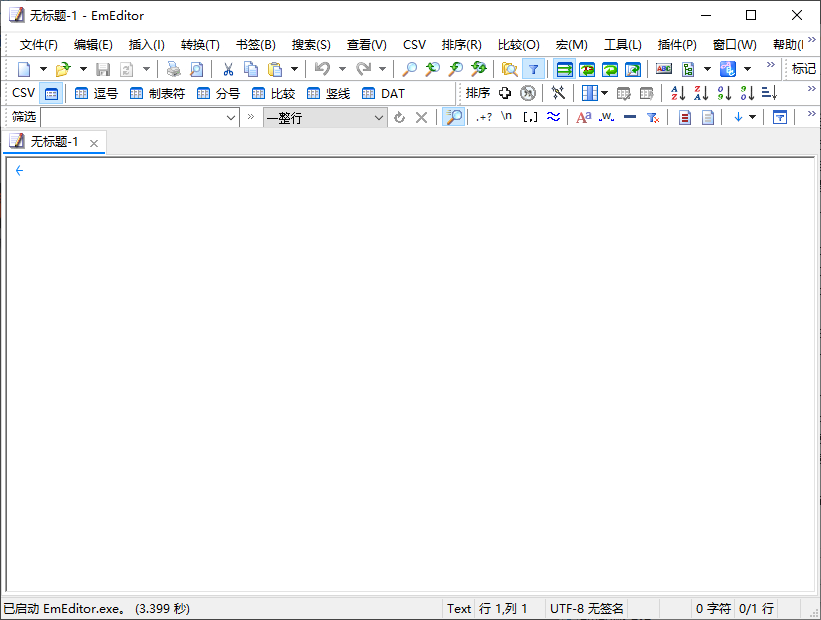Open Find with the magnifier icon

409,69
